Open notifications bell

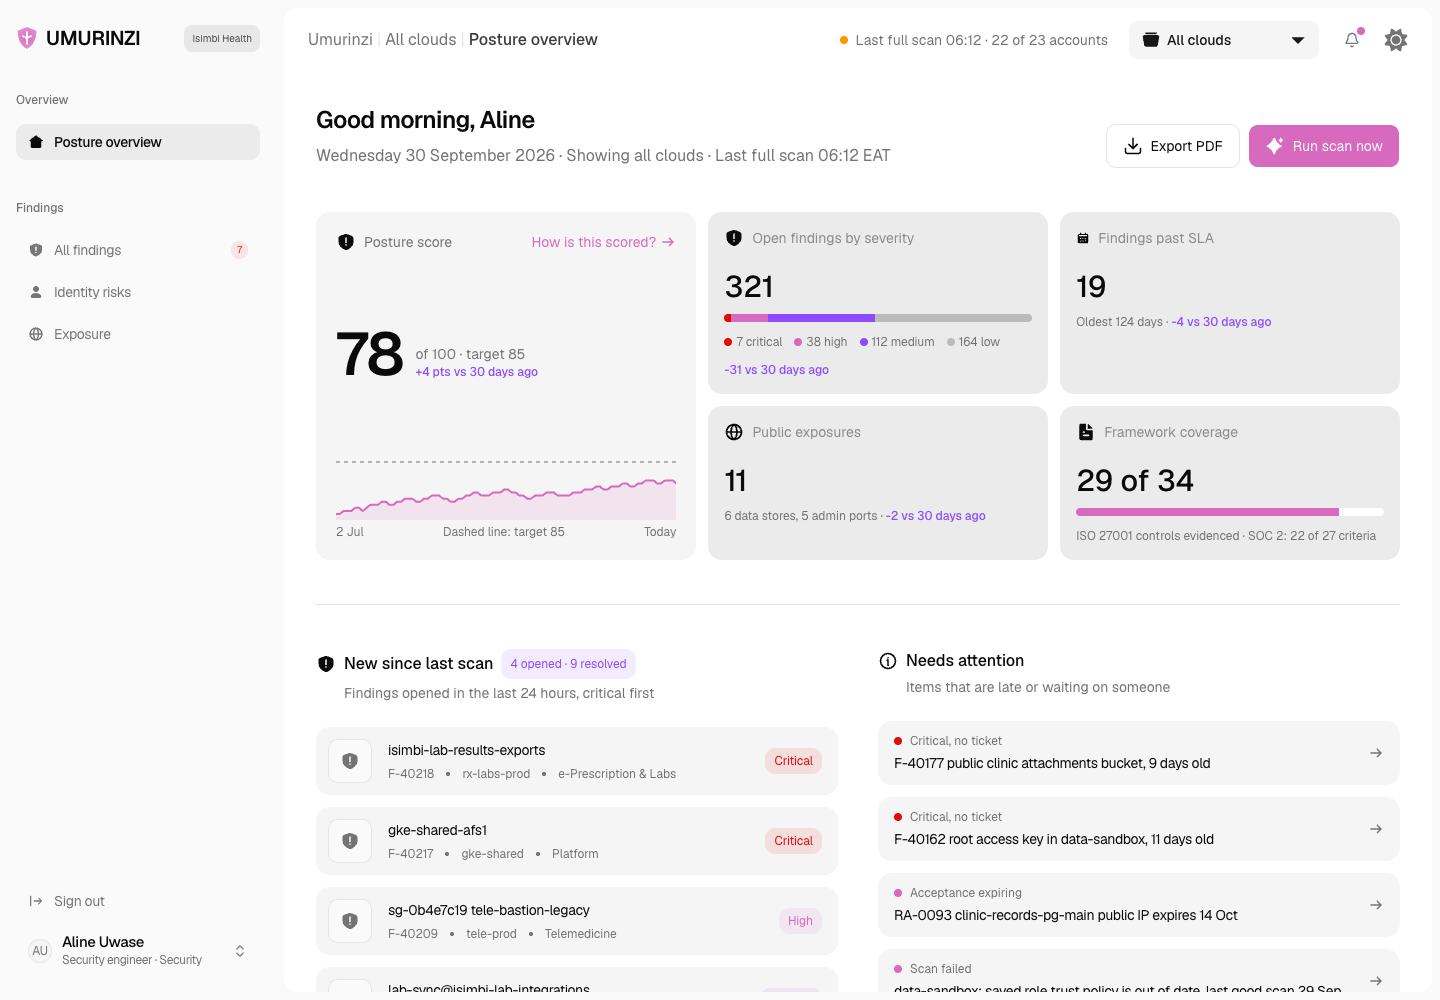click(x=1352, y=40)
